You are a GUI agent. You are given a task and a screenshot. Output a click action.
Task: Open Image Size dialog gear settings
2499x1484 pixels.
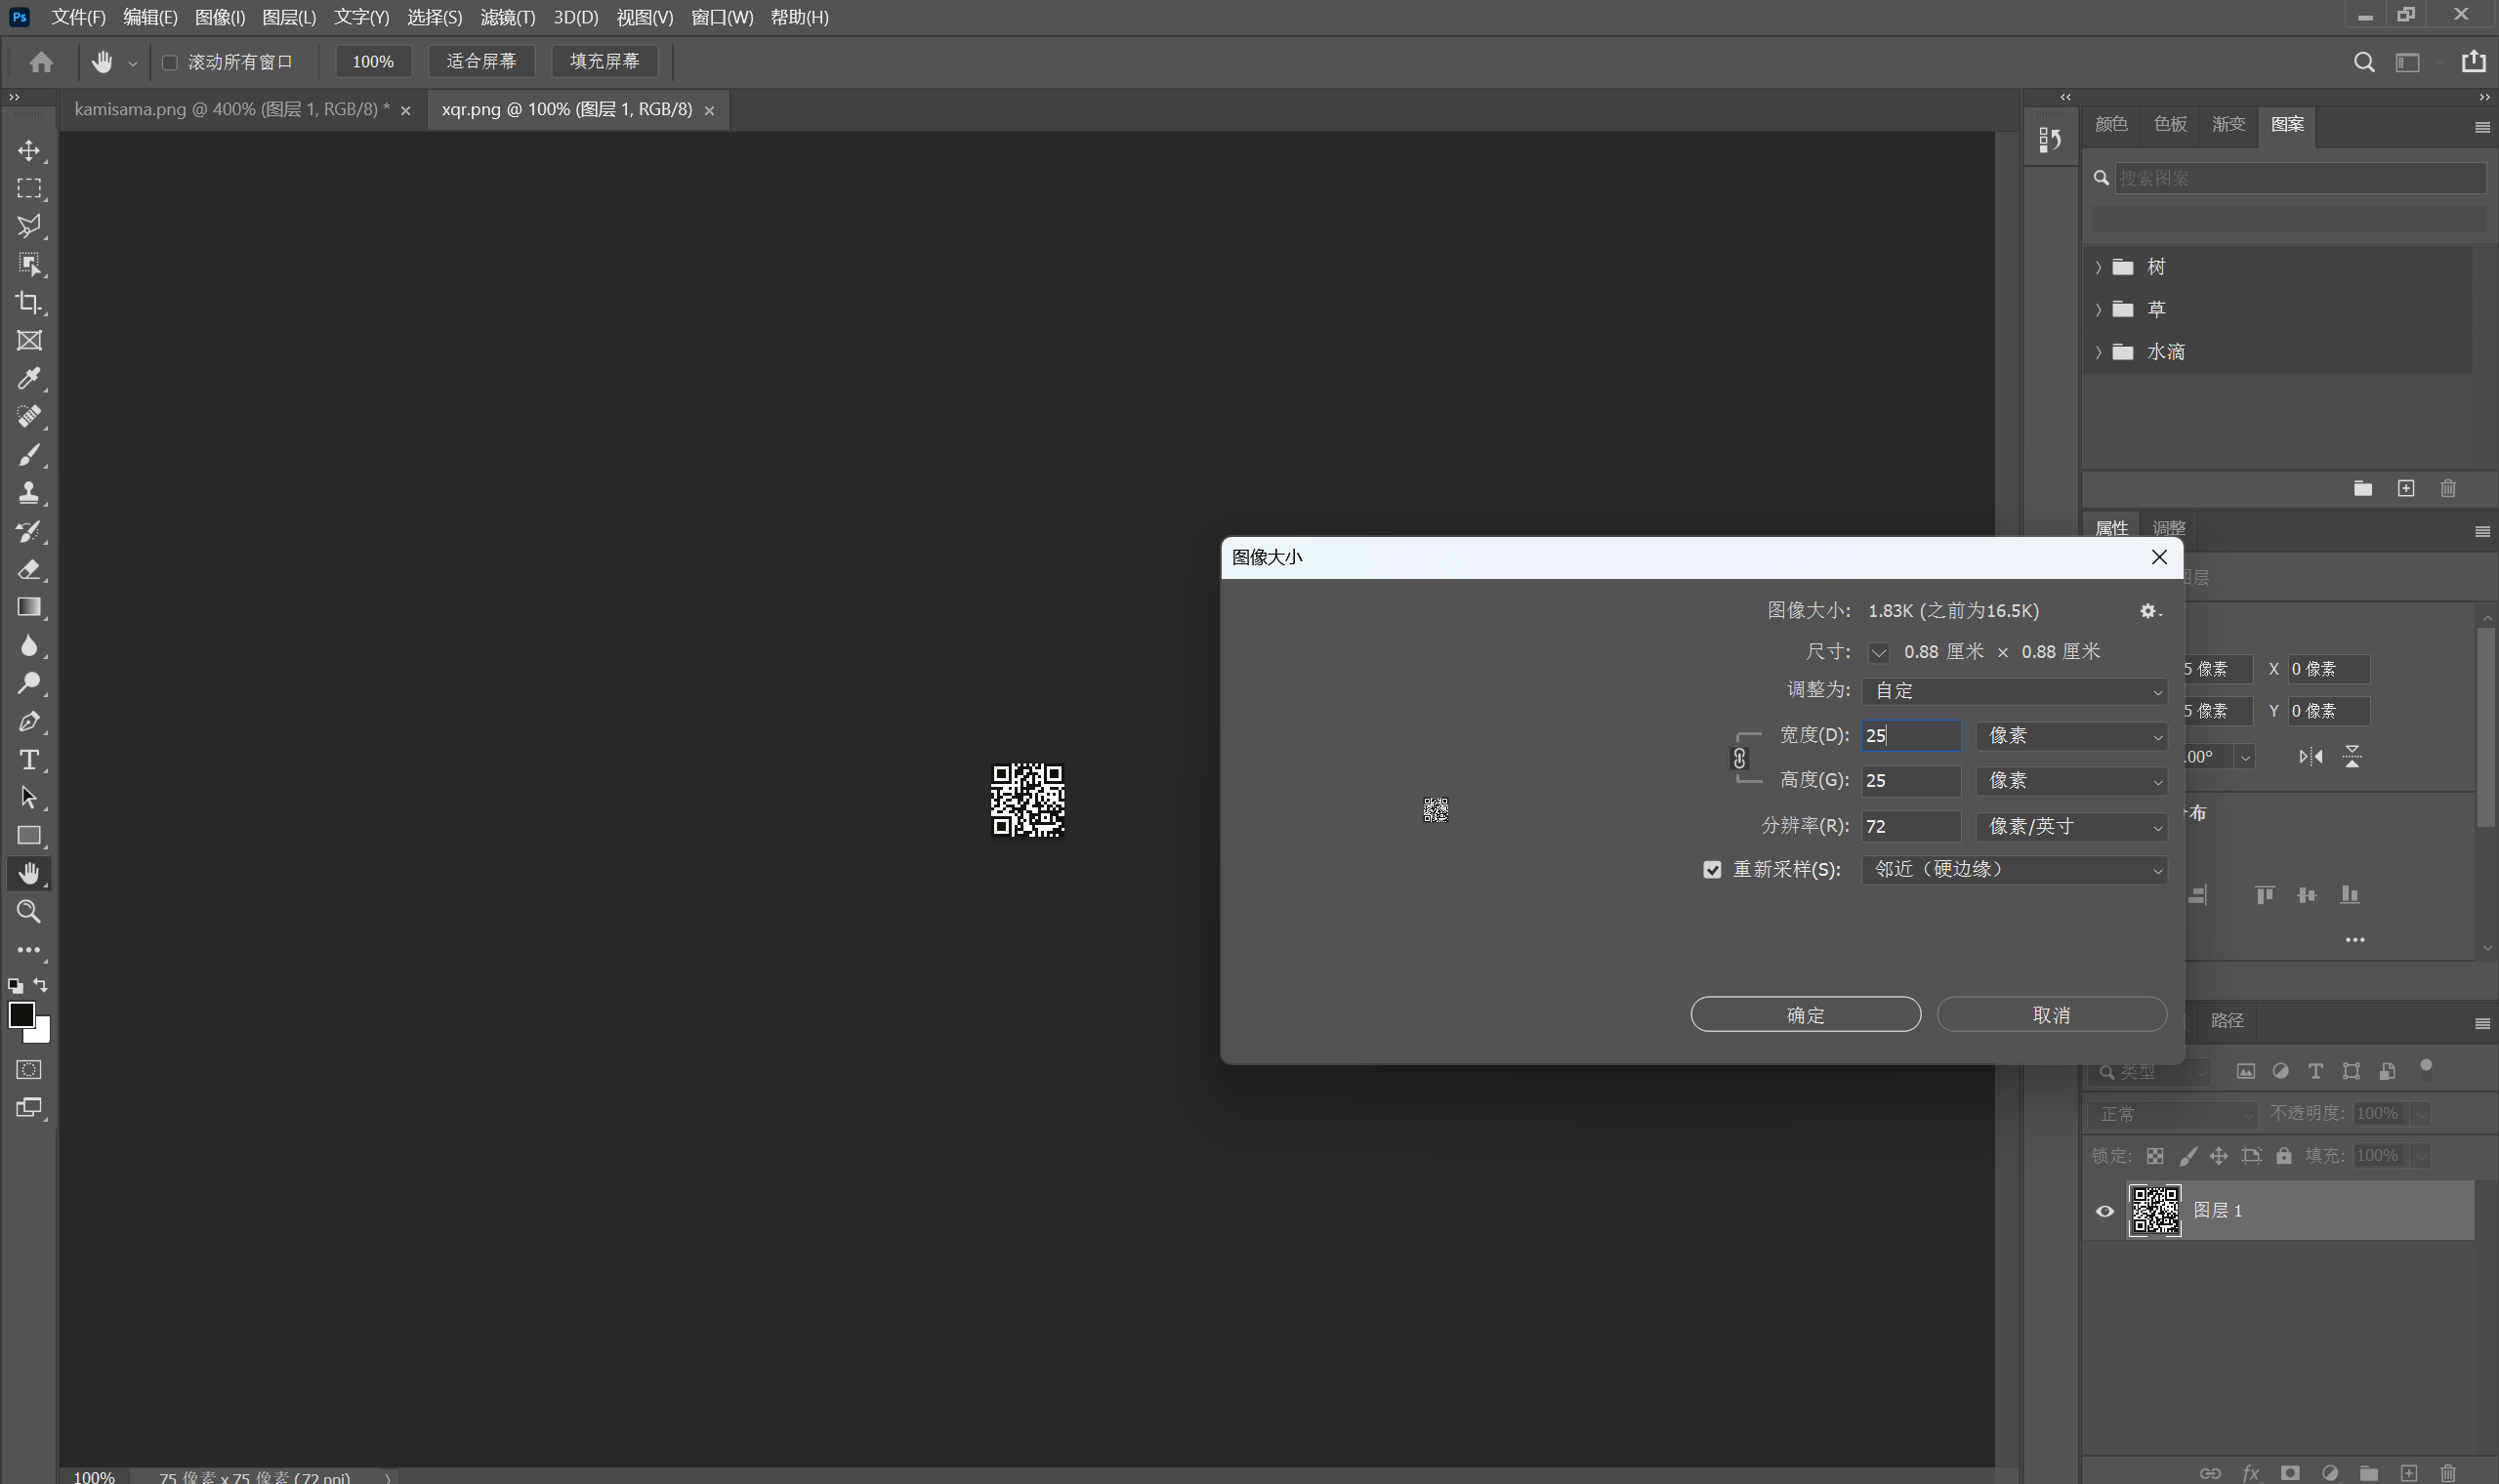[x=2150, y=611]
